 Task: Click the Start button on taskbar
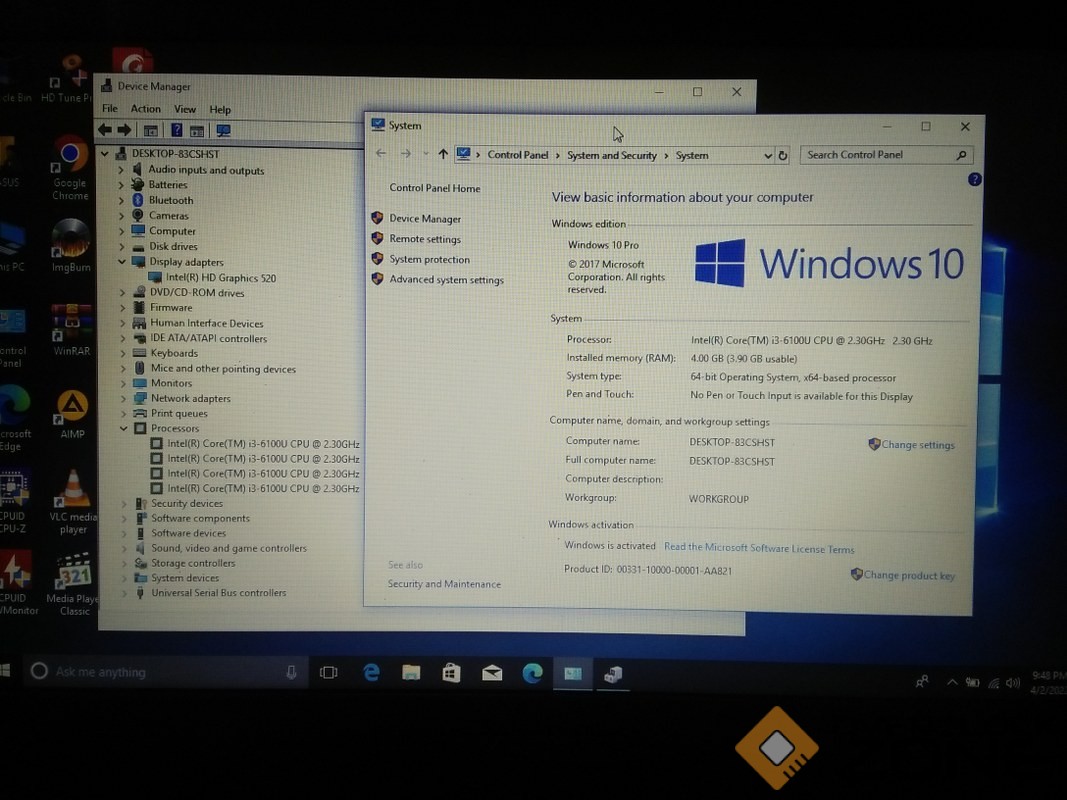[4, 671]
